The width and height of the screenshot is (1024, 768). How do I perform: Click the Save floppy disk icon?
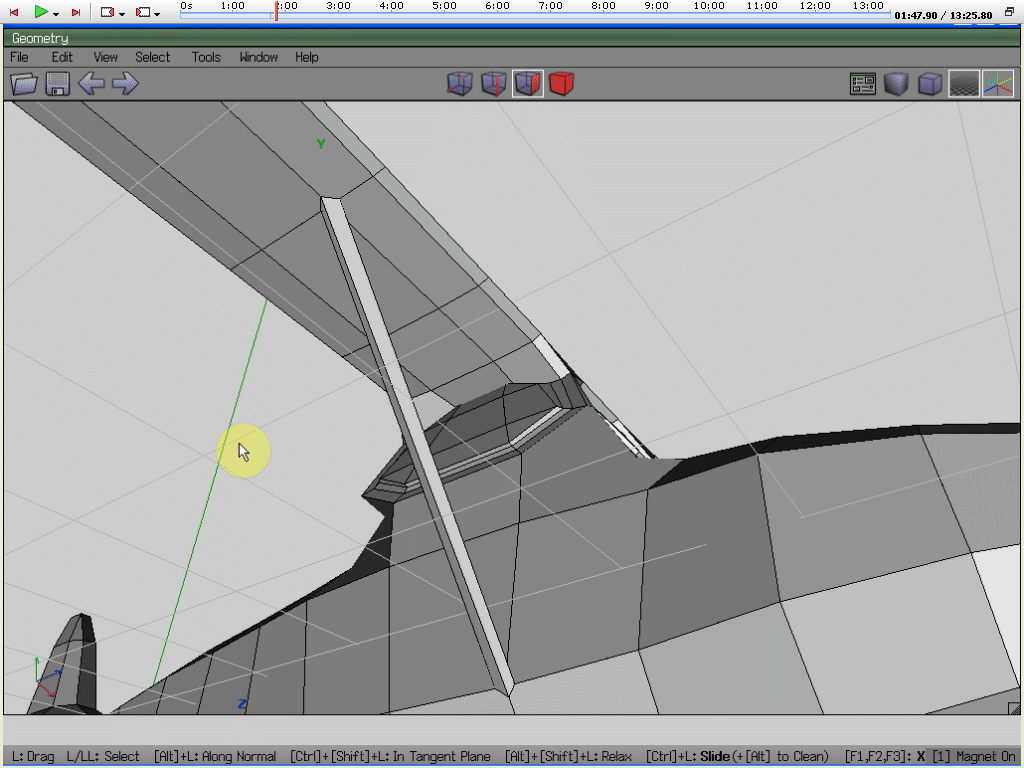pos(57,84)
